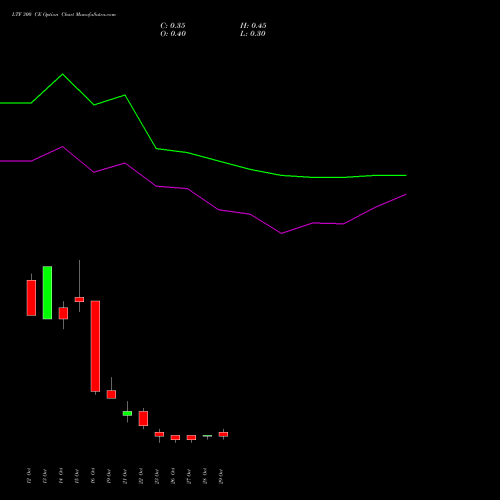
Task: Select the 29 Oct date label
Action: [x=221, y=476]
